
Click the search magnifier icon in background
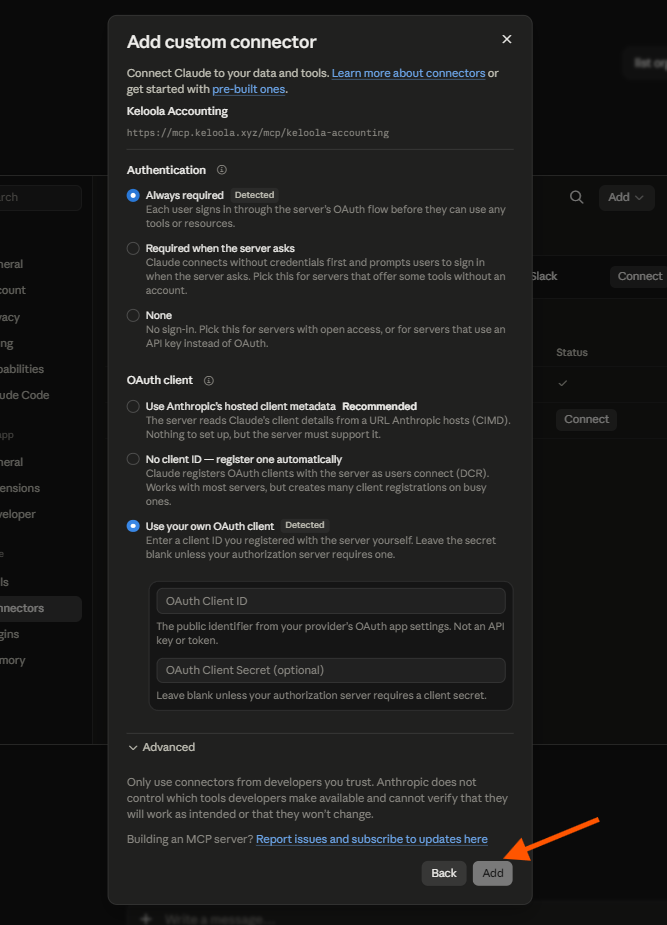click(577, 197)
